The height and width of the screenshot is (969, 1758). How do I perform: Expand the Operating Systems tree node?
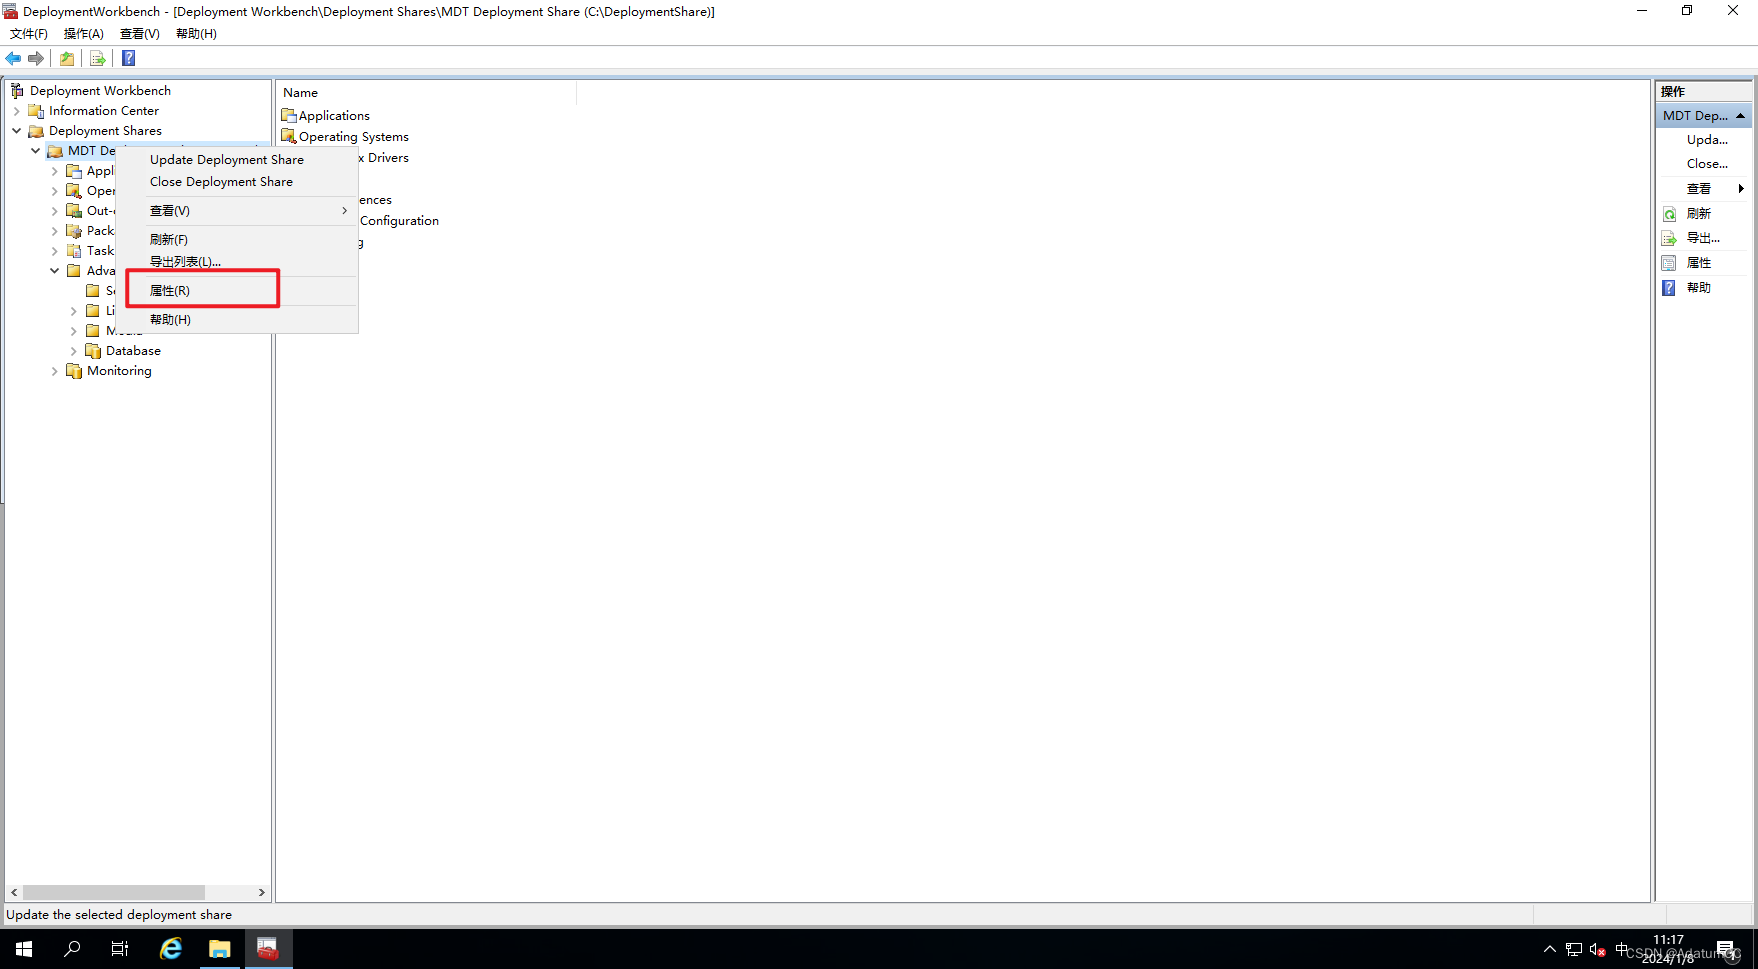pos(55,191)
